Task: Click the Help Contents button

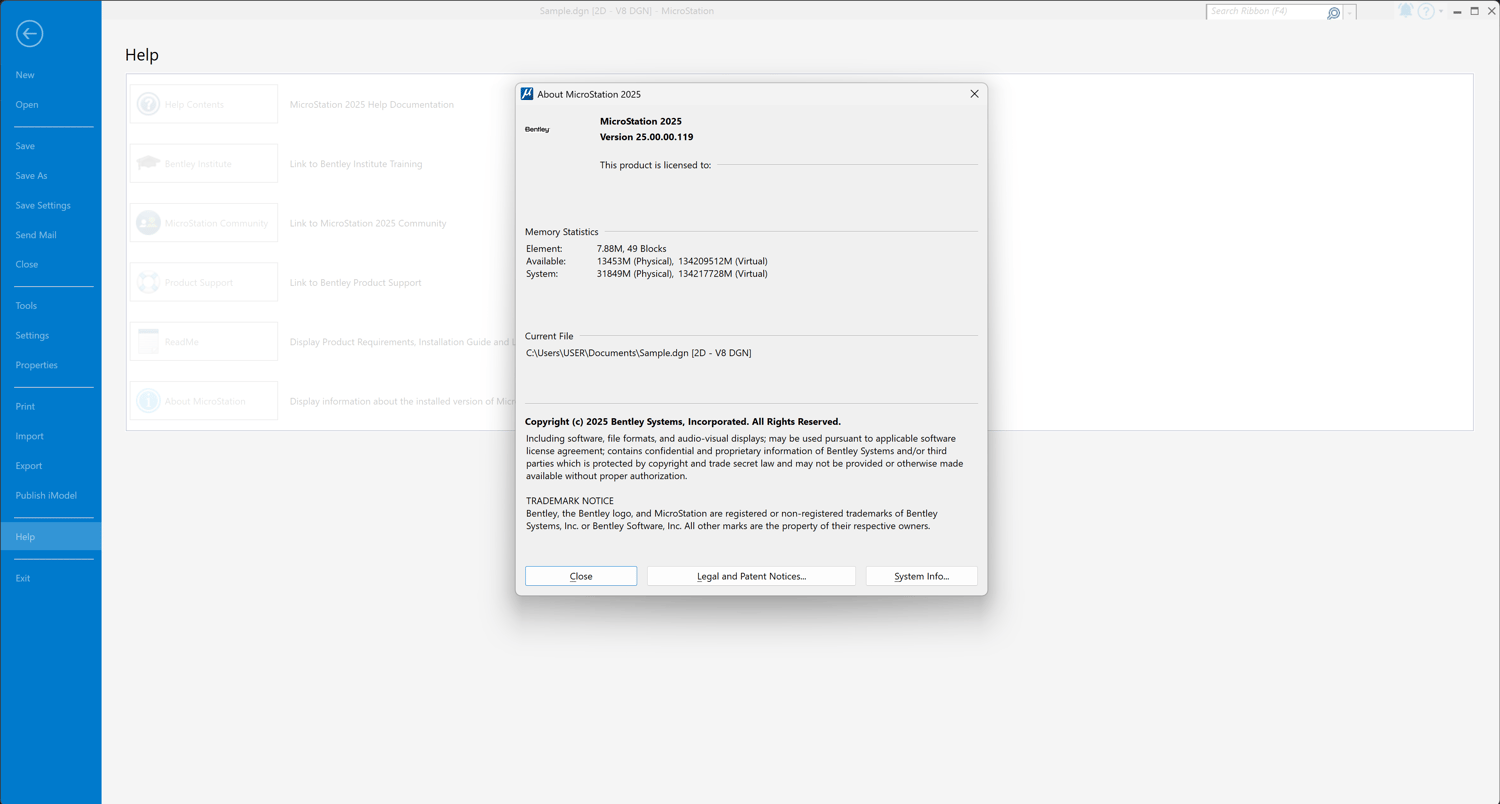Action: coord(204,104)
